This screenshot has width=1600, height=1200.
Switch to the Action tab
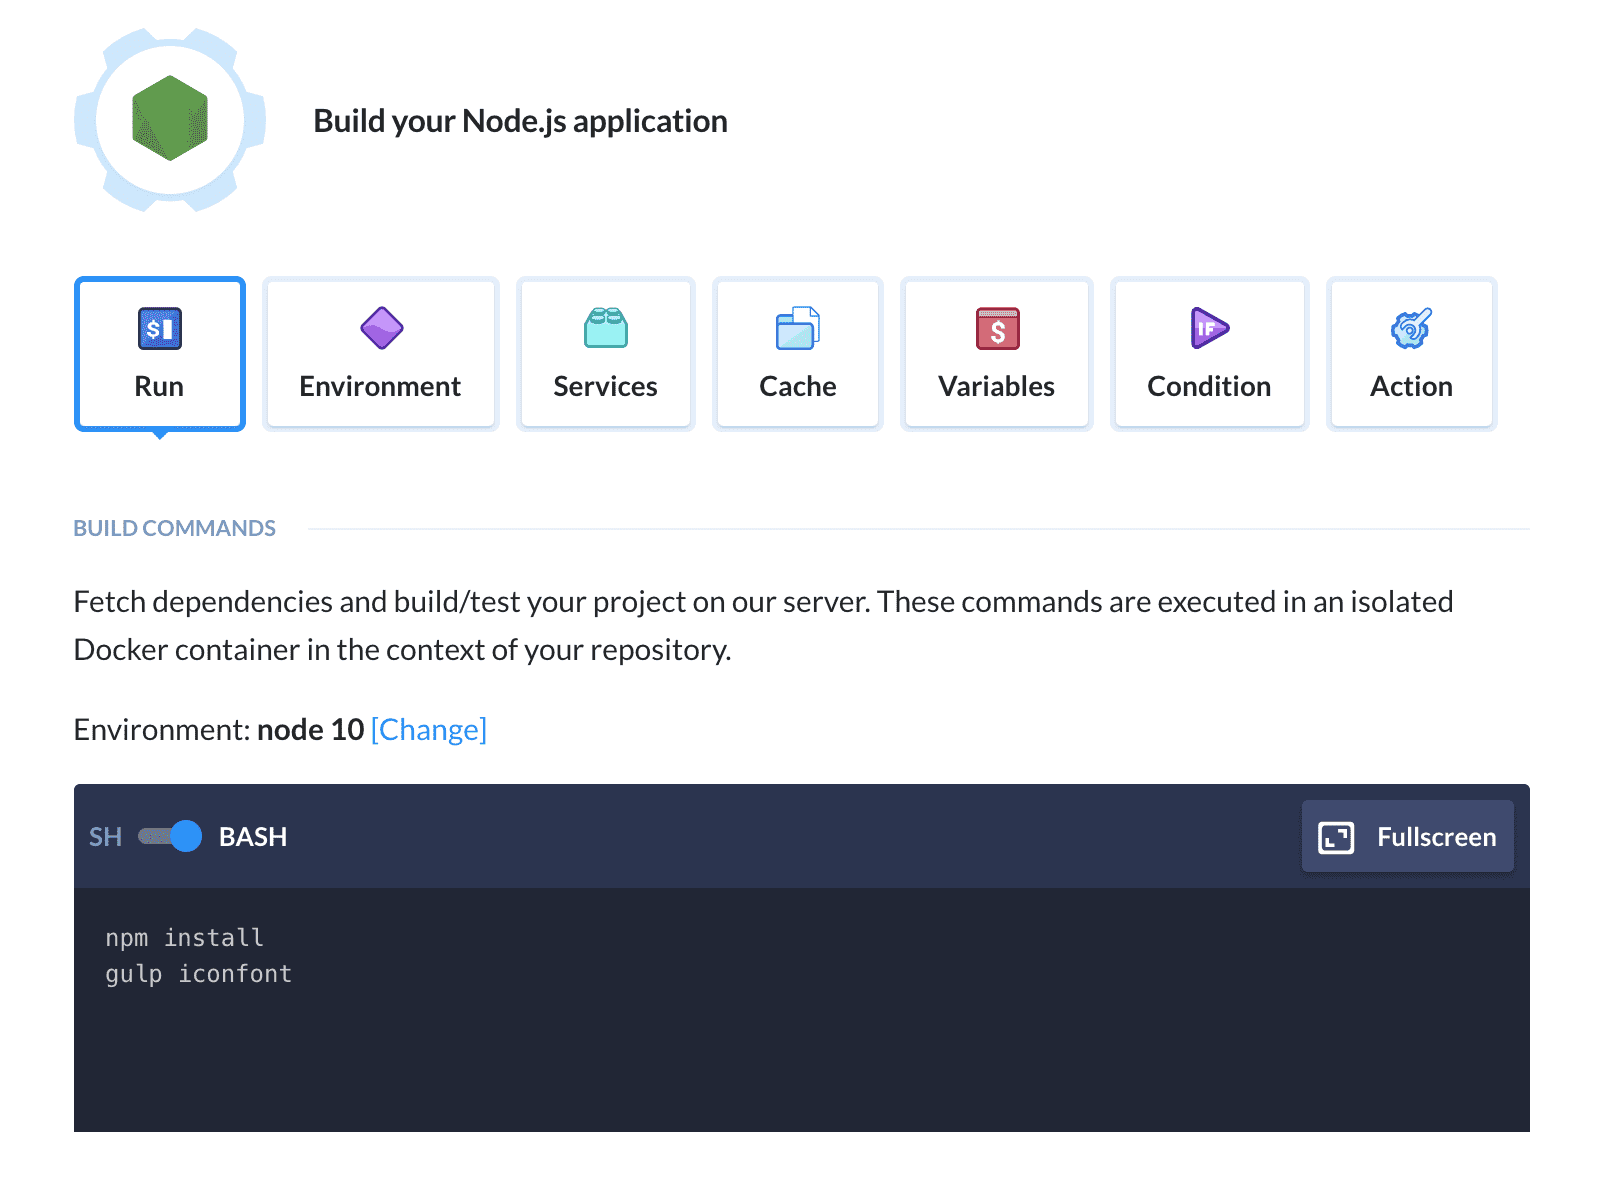[x=1411, y=354]
